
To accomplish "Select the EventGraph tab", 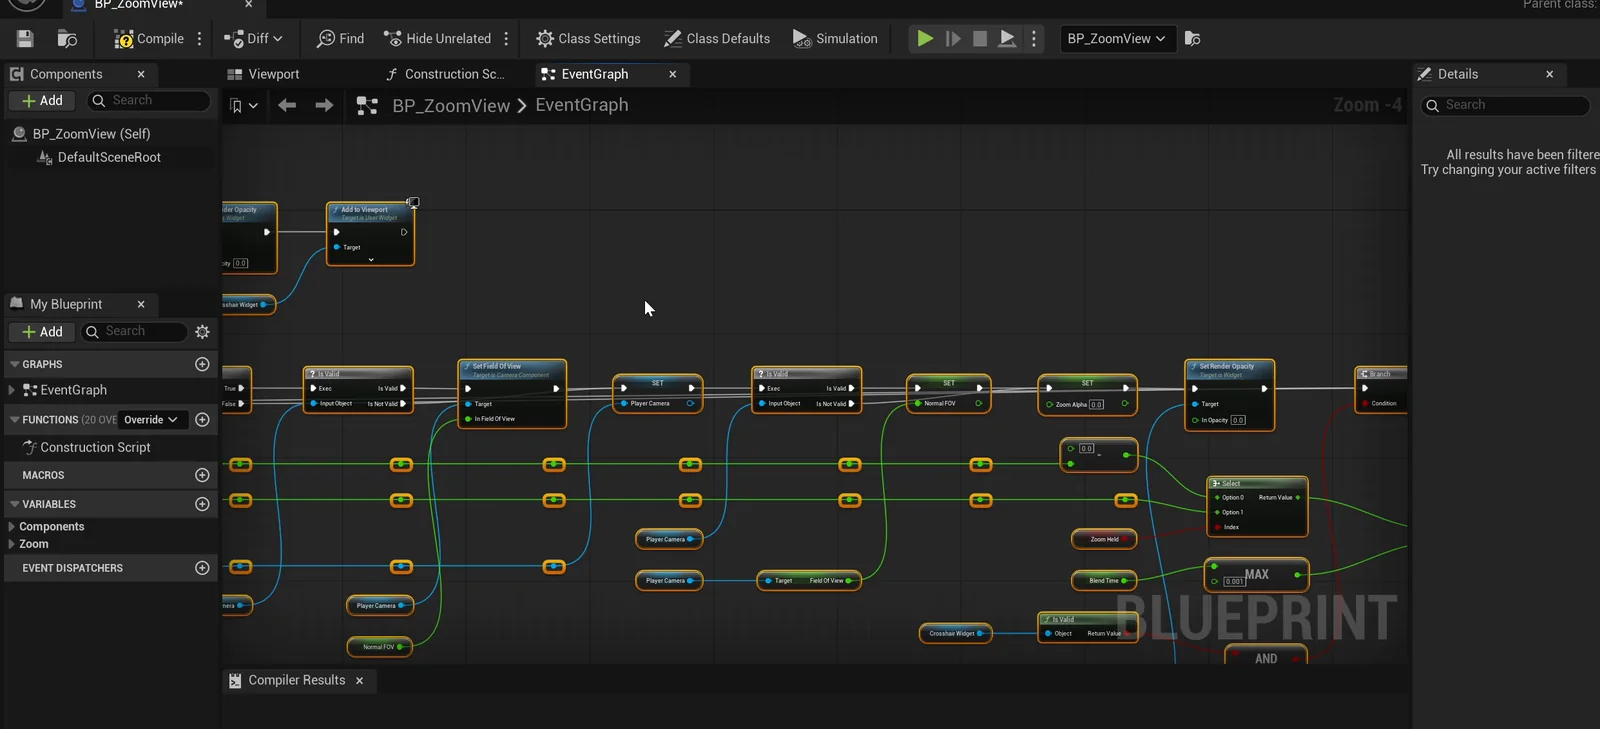I will coord(595,74).
